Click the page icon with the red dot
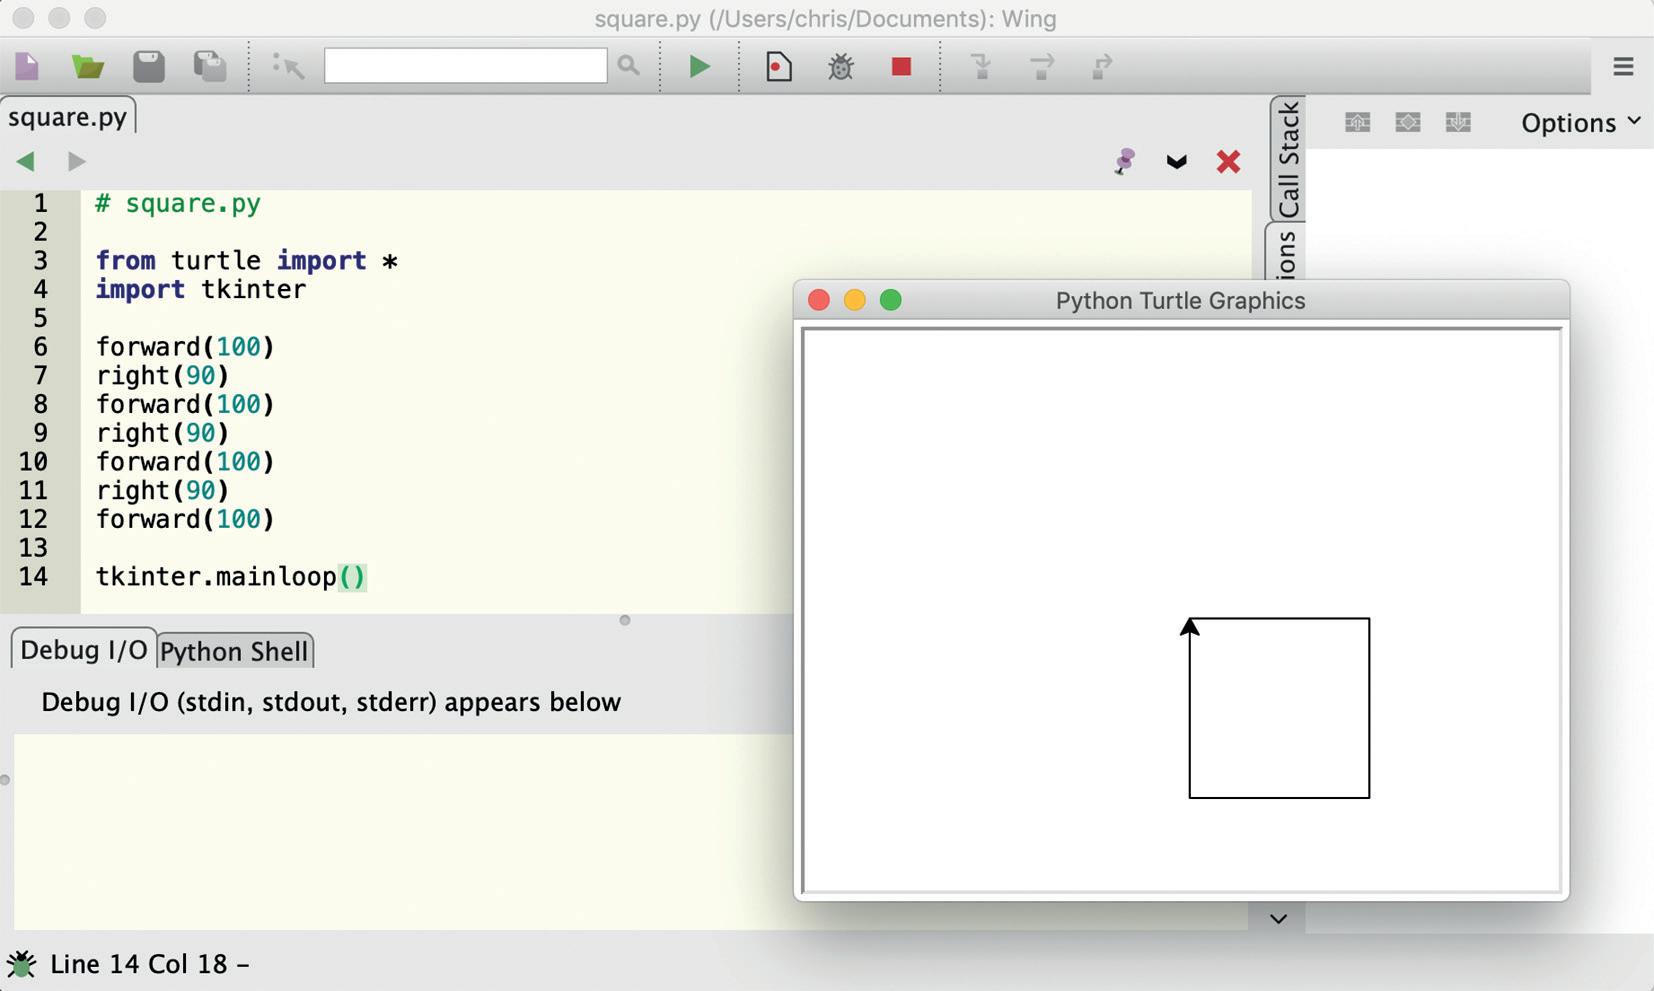This screenshot has width=1654, height=991. pyautogui.click(x=778, y=67)
